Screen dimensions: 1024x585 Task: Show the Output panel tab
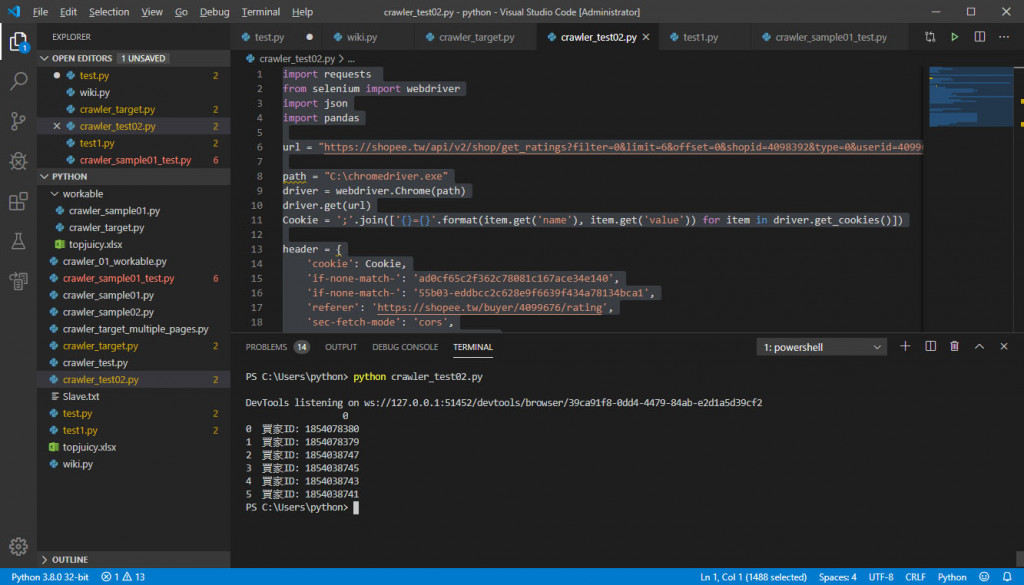(x=341, y=347)
